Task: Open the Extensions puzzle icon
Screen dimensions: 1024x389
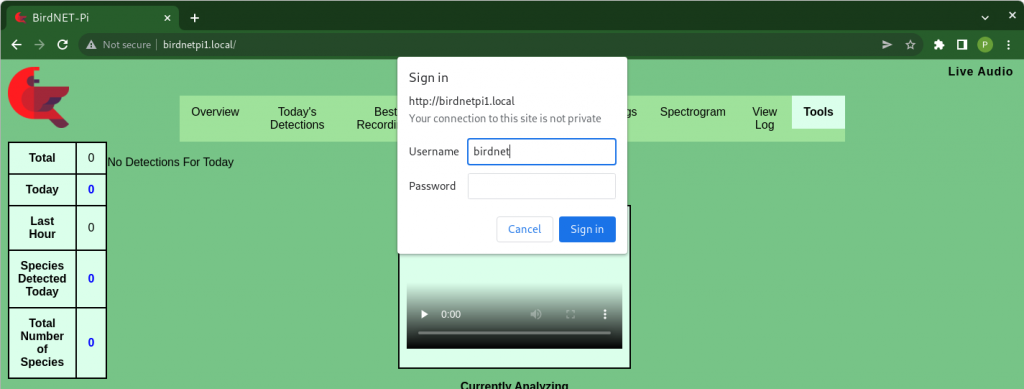Action: pos(939,44)
